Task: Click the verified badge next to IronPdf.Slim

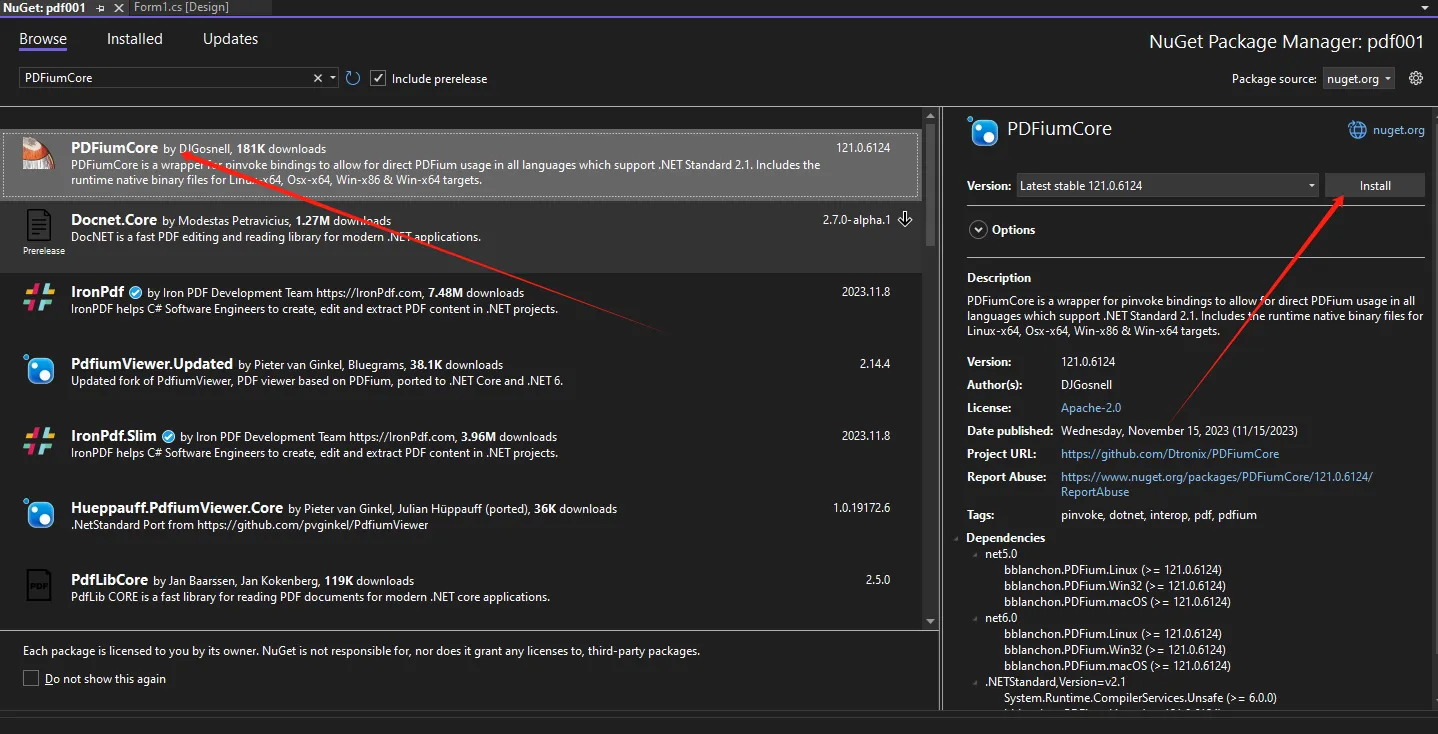Action: click(x=169, y=437)
